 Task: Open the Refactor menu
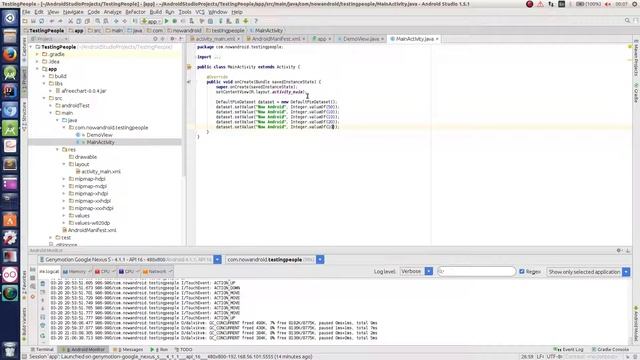coord(135,12)
